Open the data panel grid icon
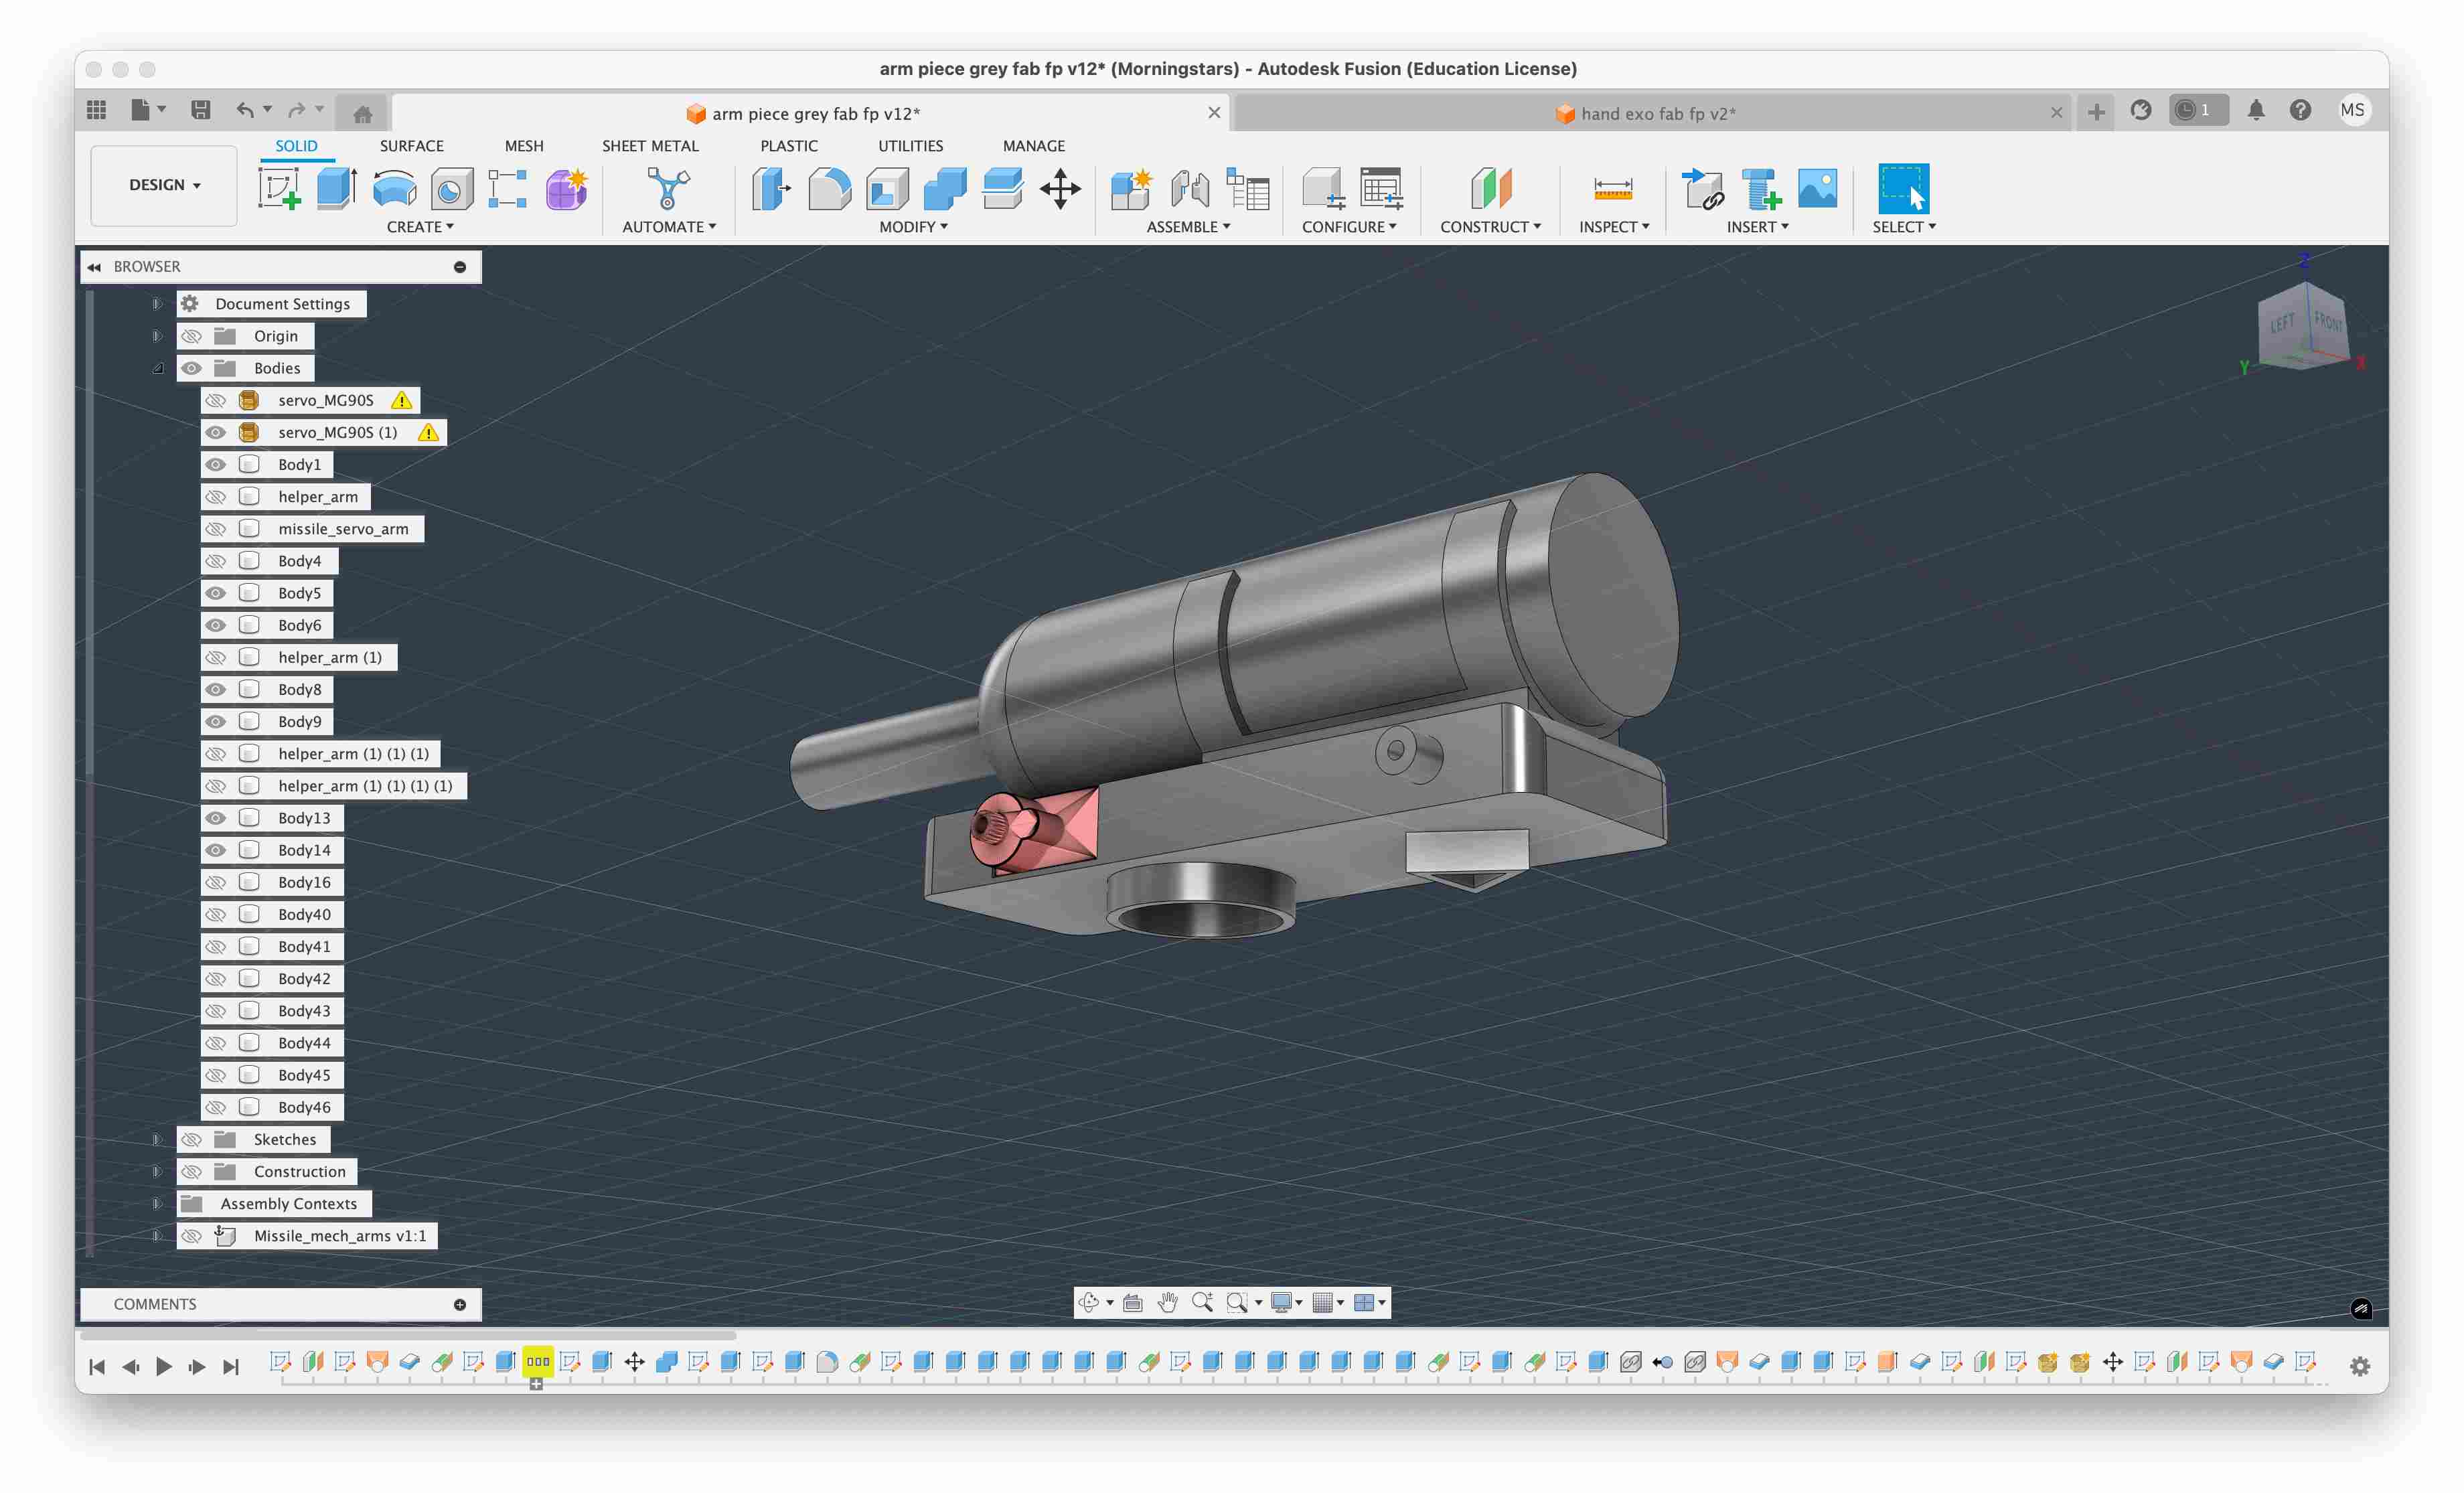 97,110
